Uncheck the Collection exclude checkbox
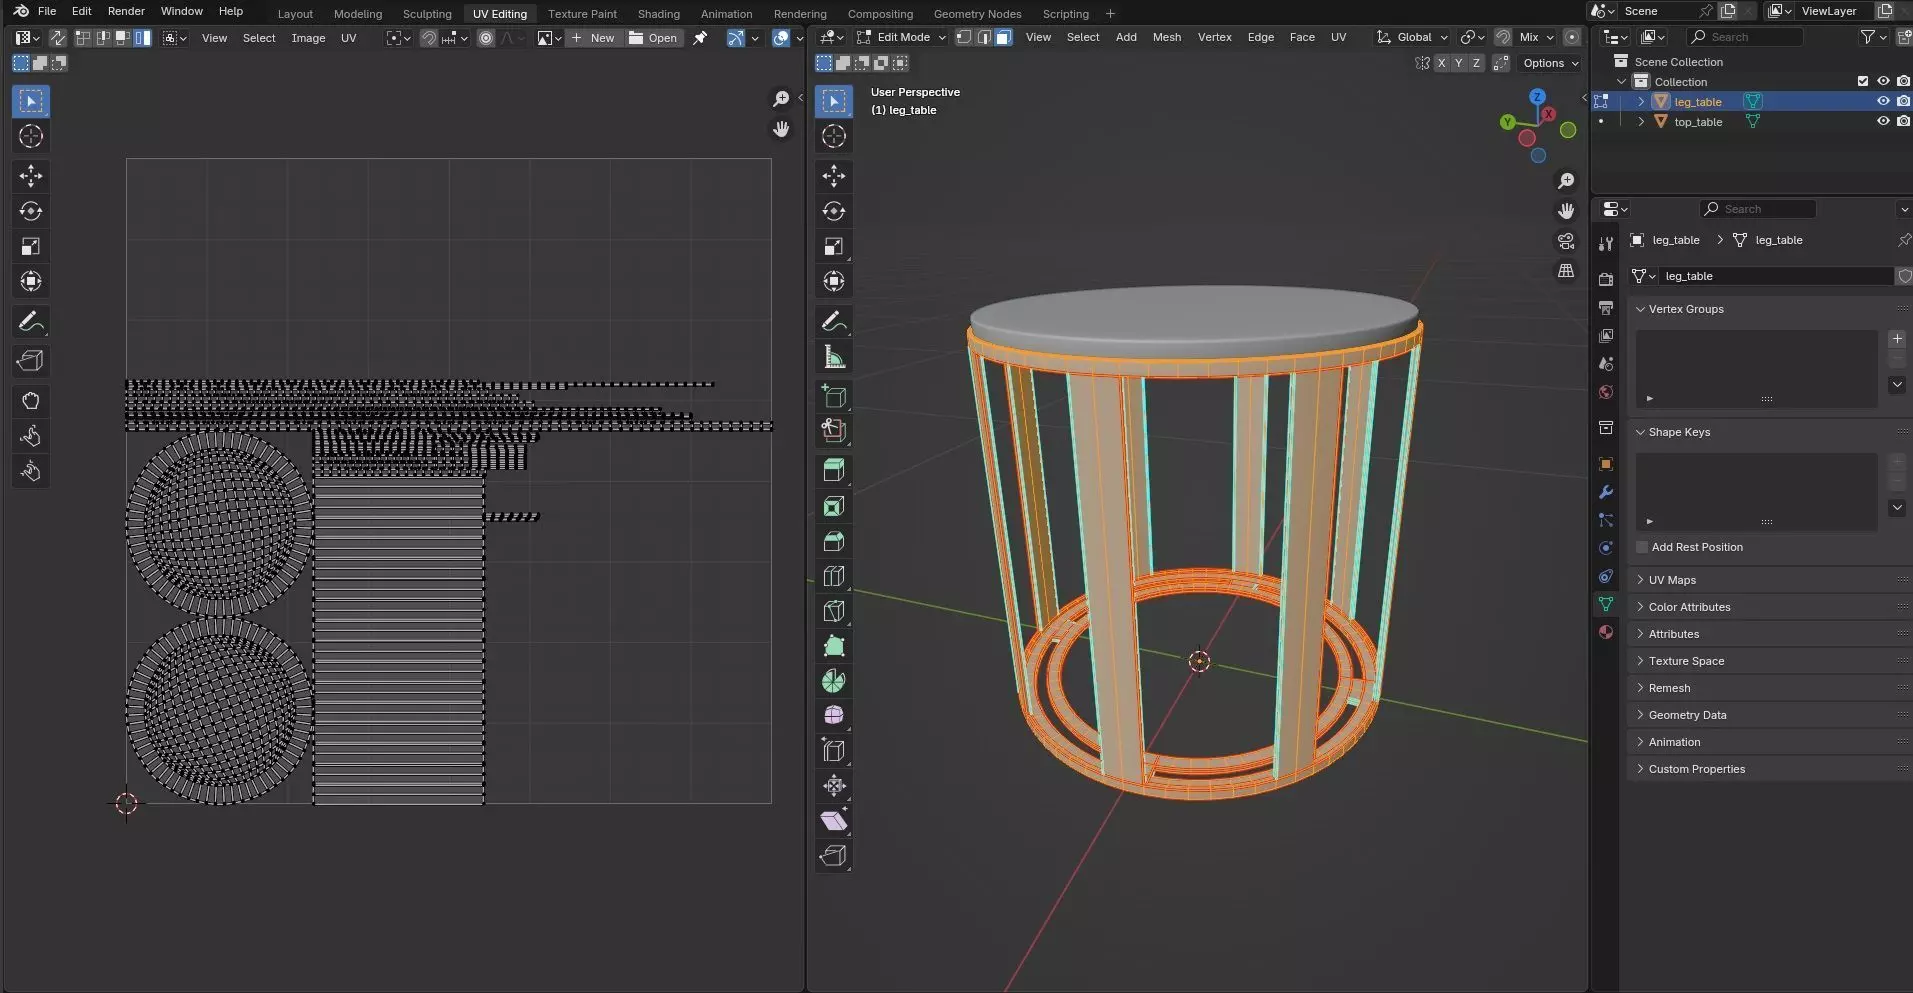 (1862, 81)
